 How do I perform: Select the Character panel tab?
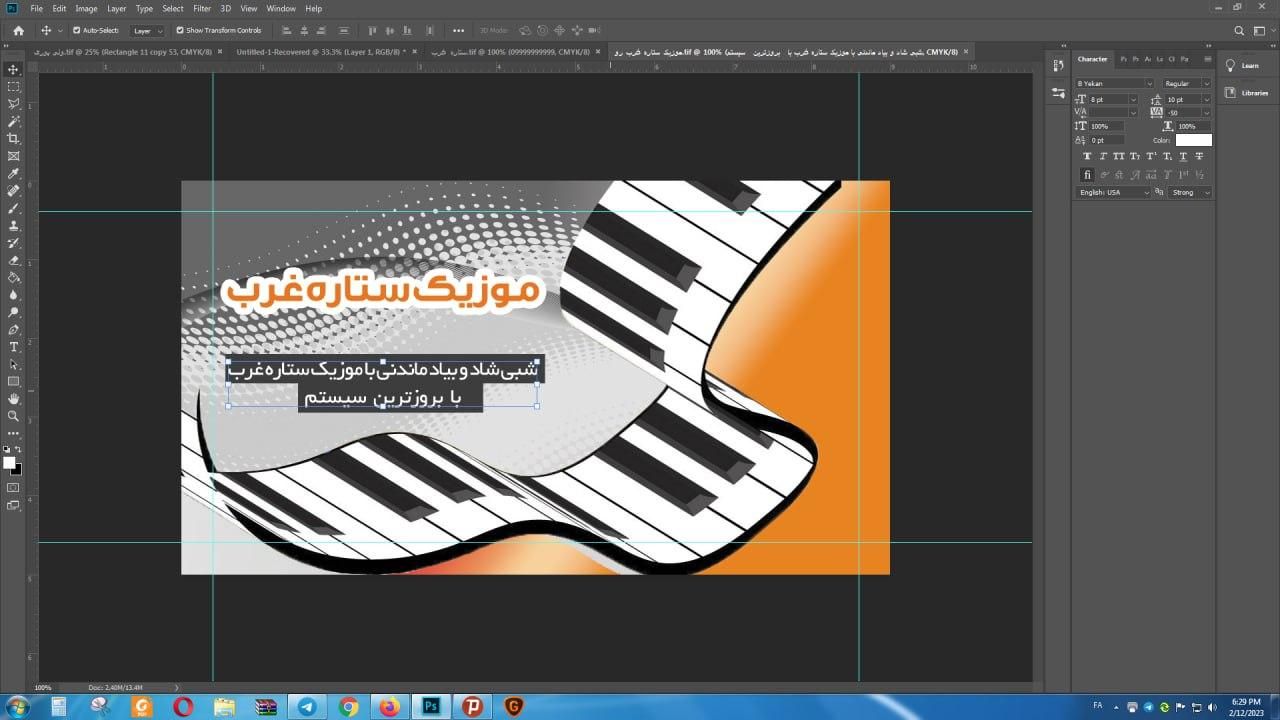1092,59
